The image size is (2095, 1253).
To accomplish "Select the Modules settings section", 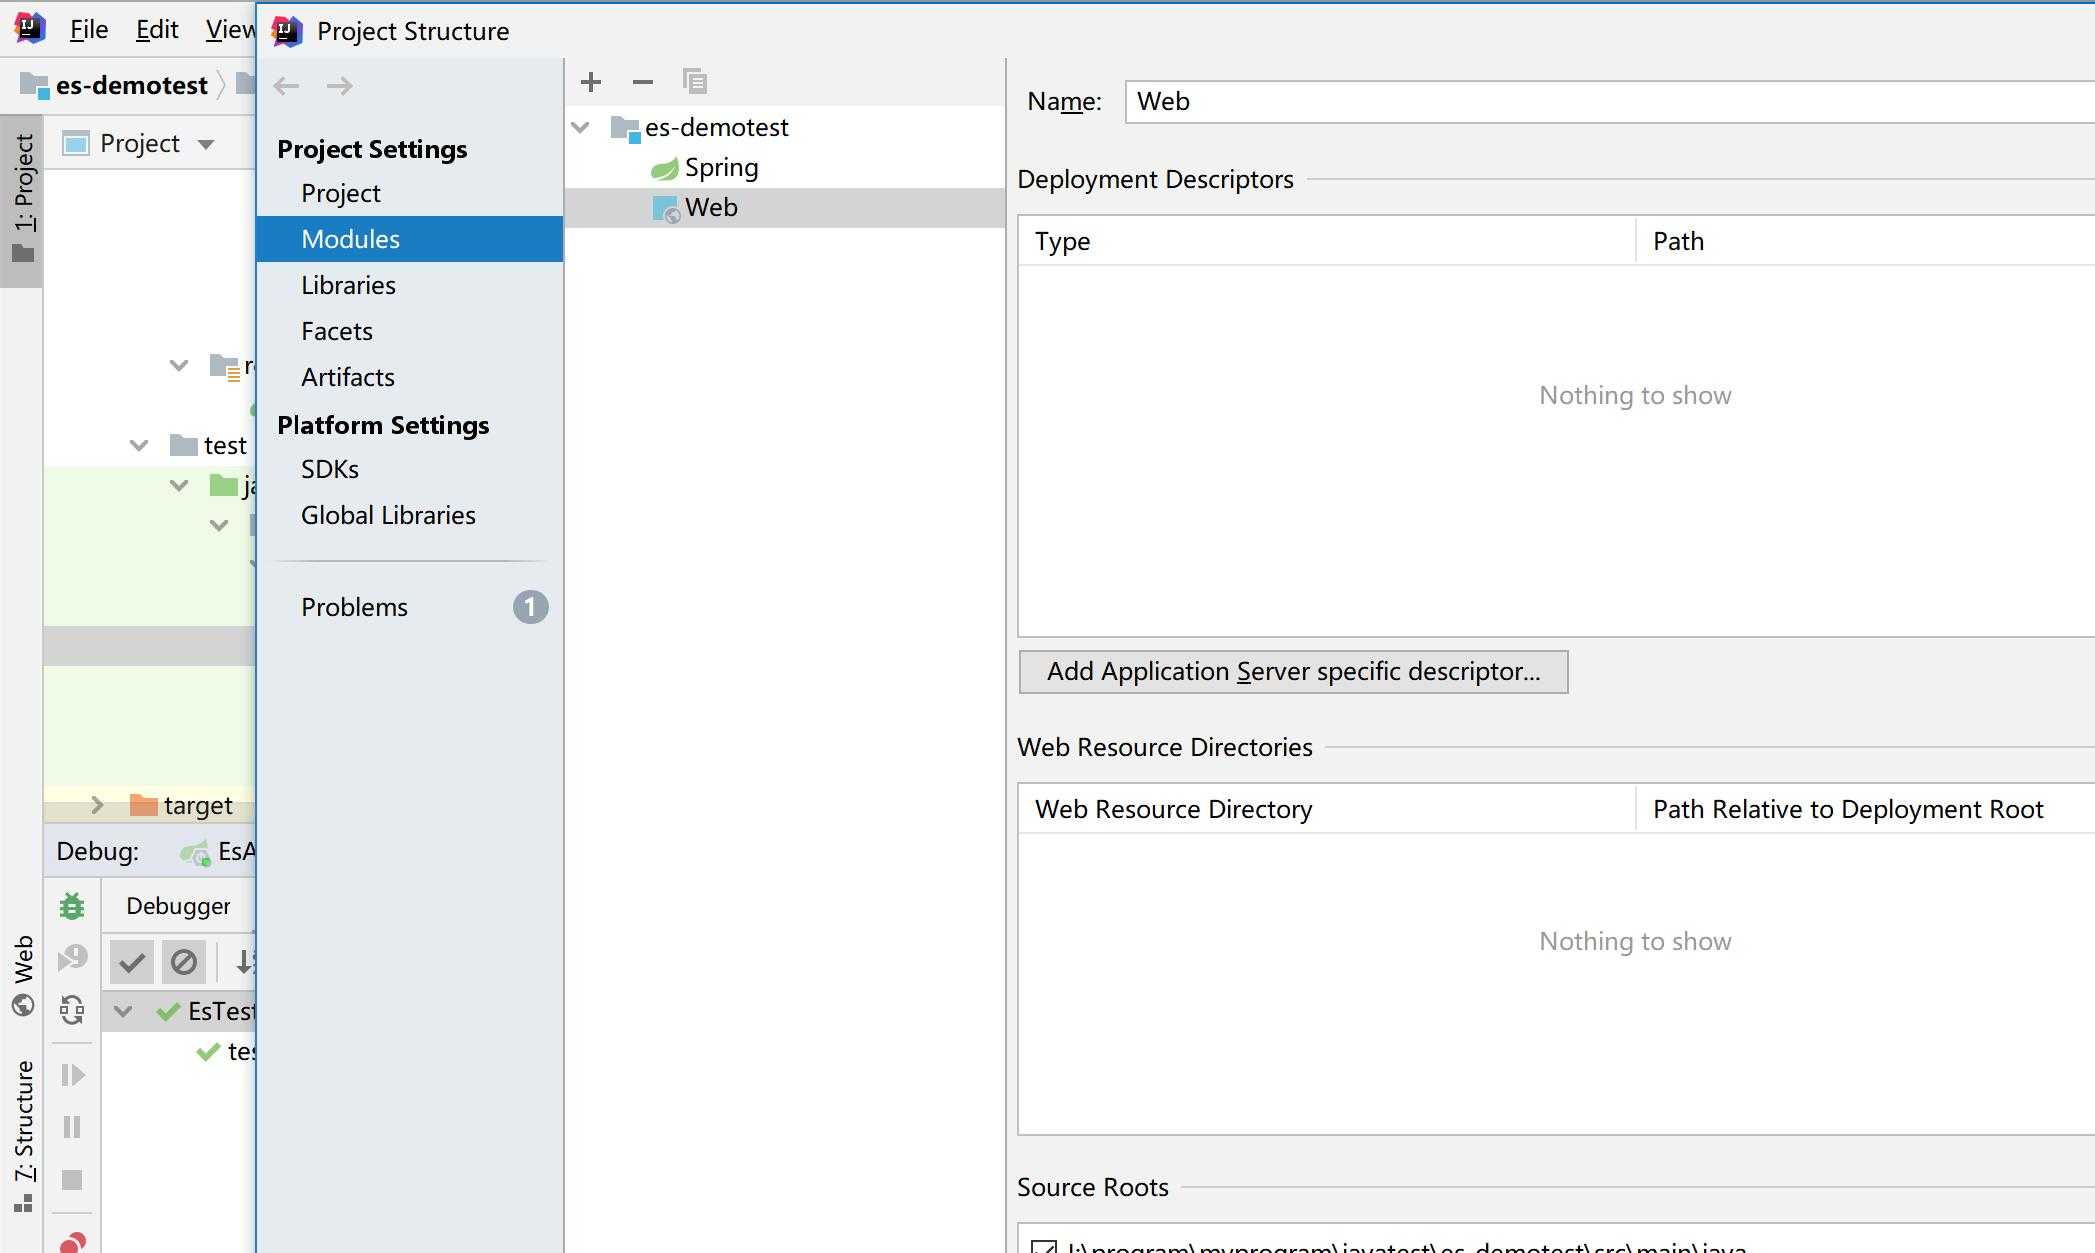I will point(350,237).
